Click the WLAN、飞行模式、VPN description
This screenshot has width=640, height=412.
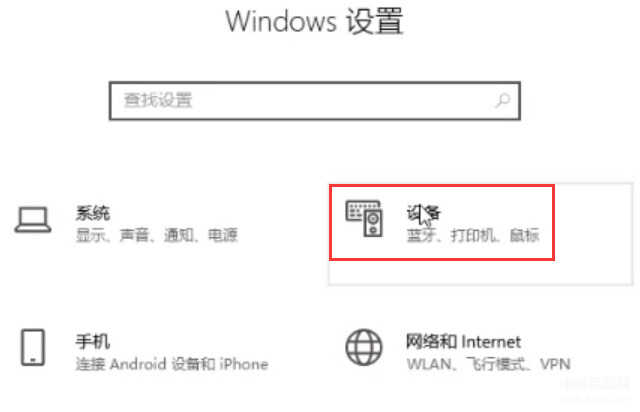[x=489, y=364]
